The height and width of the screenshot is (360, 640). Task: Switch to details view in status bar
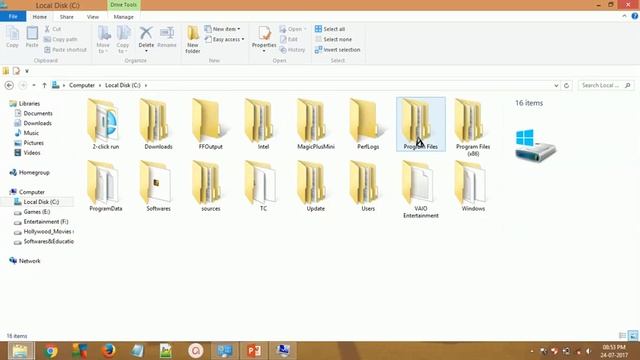(x=622, y=336)
